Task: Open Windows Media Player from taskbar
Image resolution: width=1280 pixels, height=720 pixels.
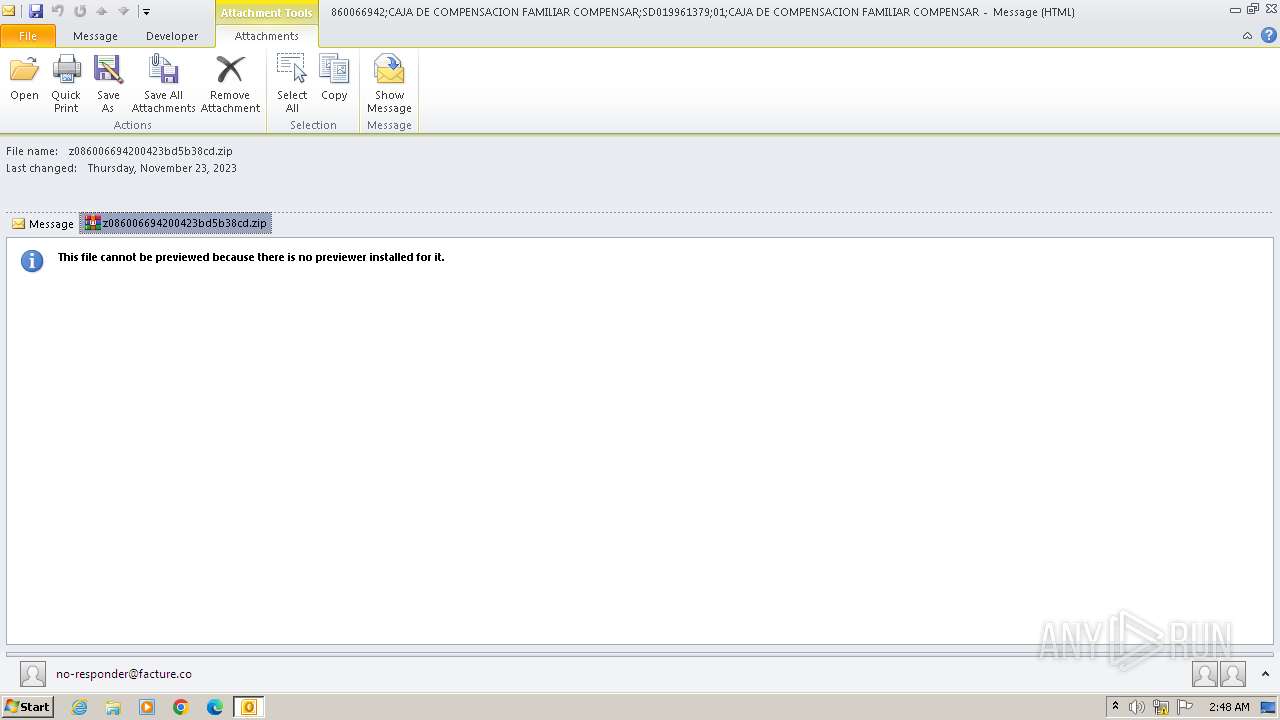Action: (x=147, y=707)
